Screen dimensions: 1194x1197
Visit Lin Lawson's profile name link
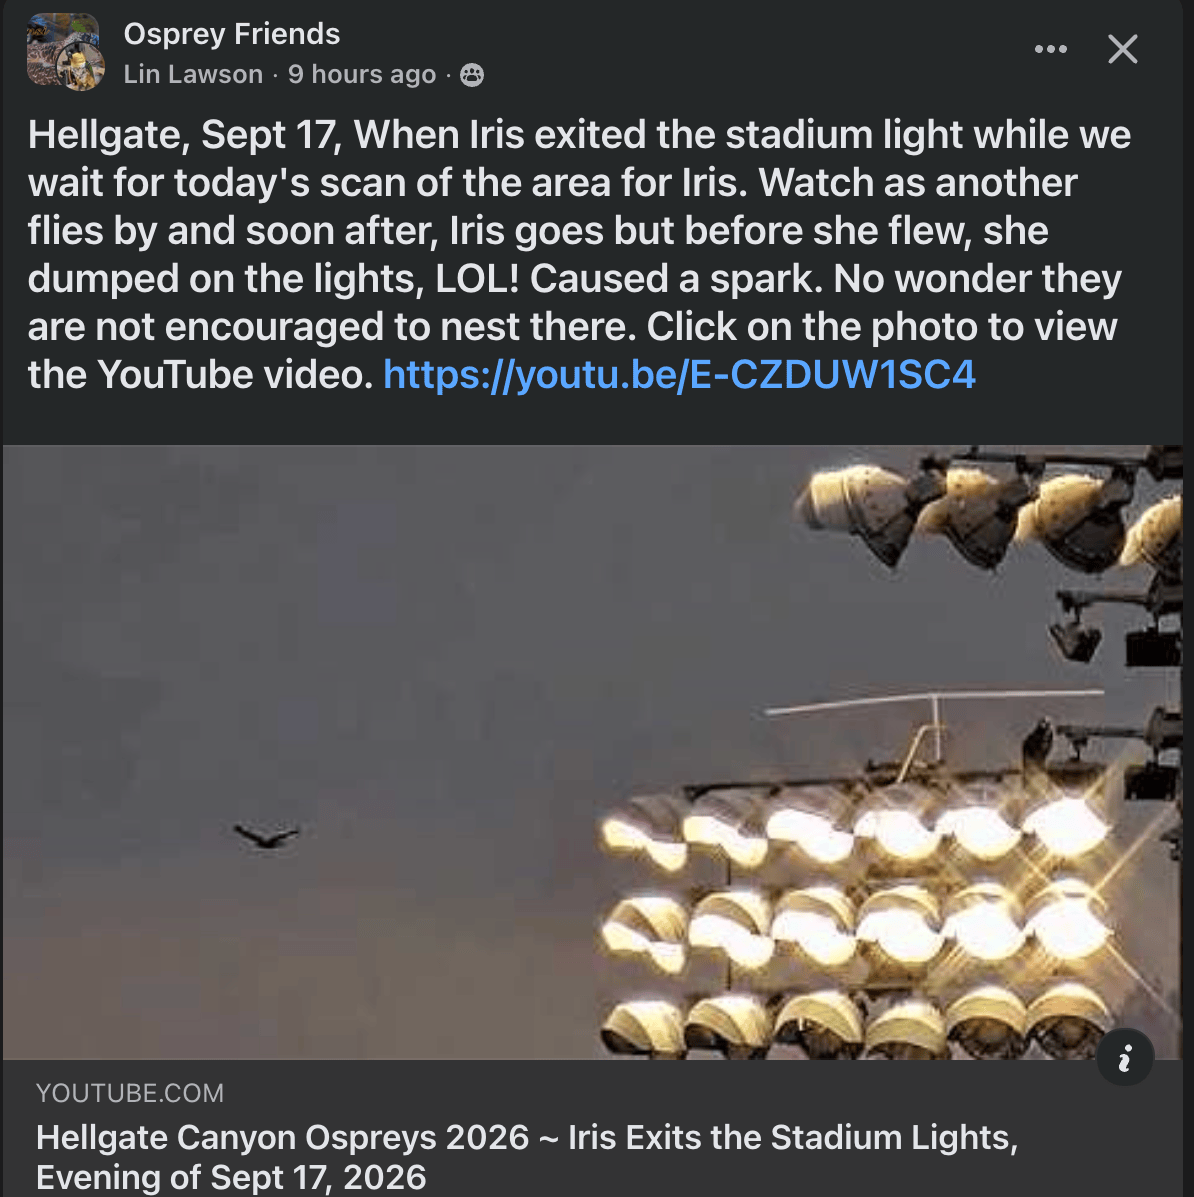tap(193, 74)
